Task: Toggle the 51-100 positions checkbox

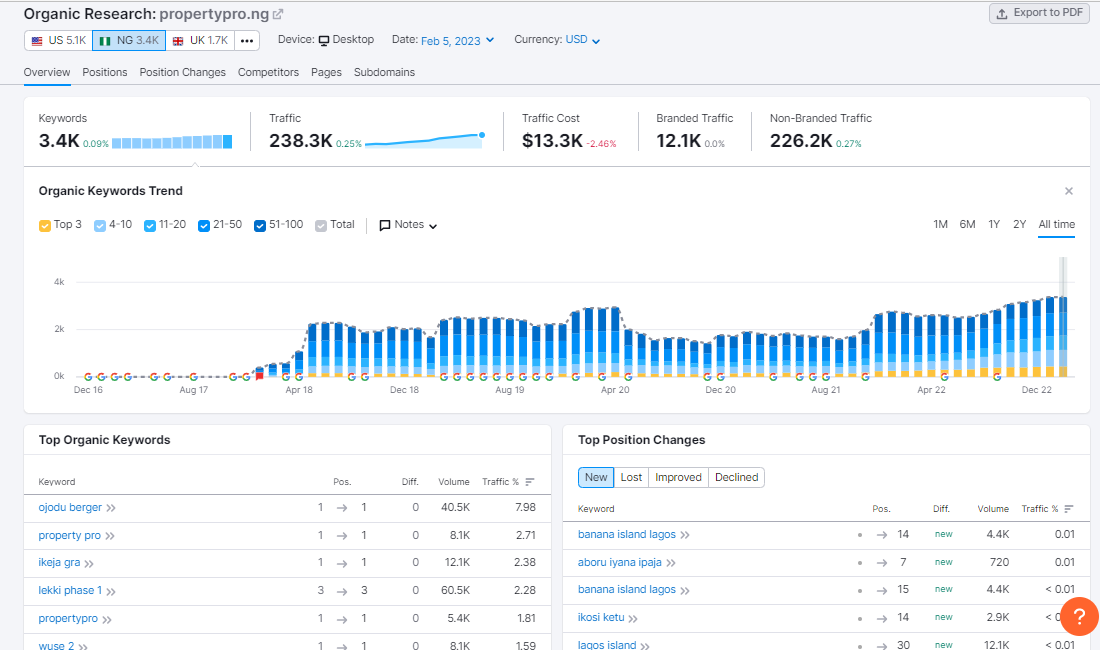Action: coord(260,226)
